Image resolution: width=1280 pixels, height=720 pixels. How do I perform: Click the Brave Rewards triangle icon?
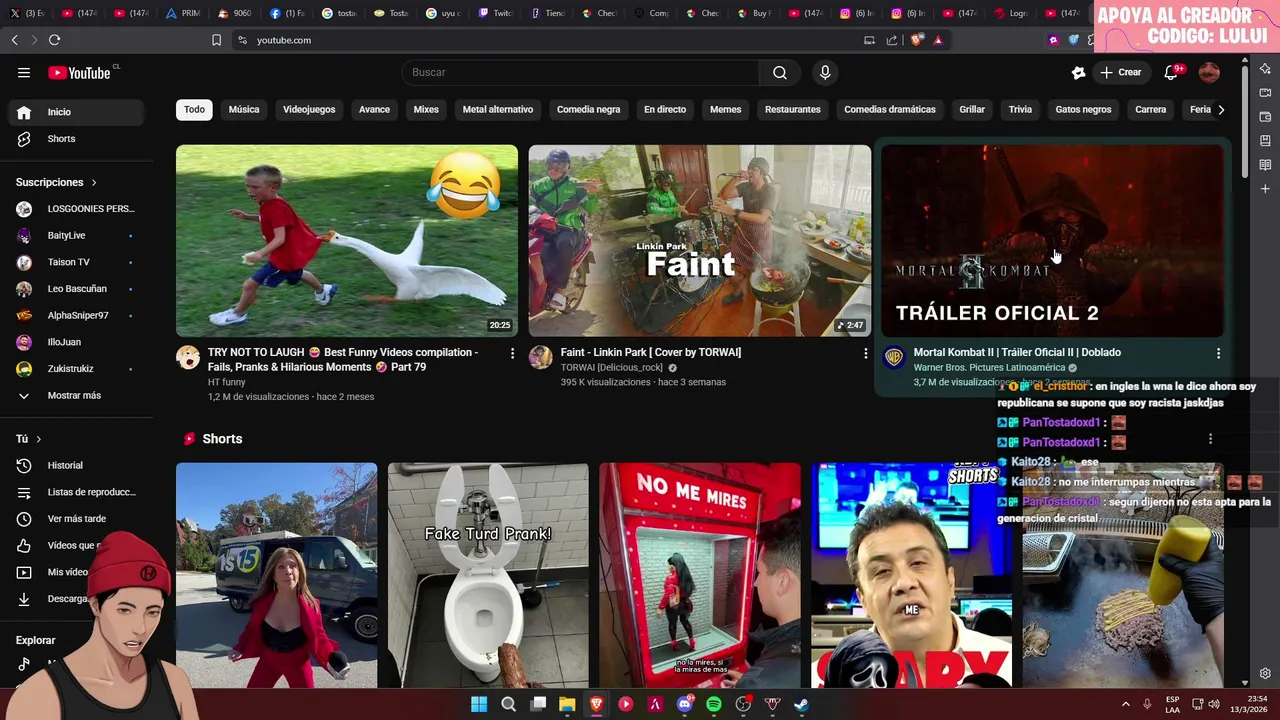pyautogui.click(x=938, y=40)
